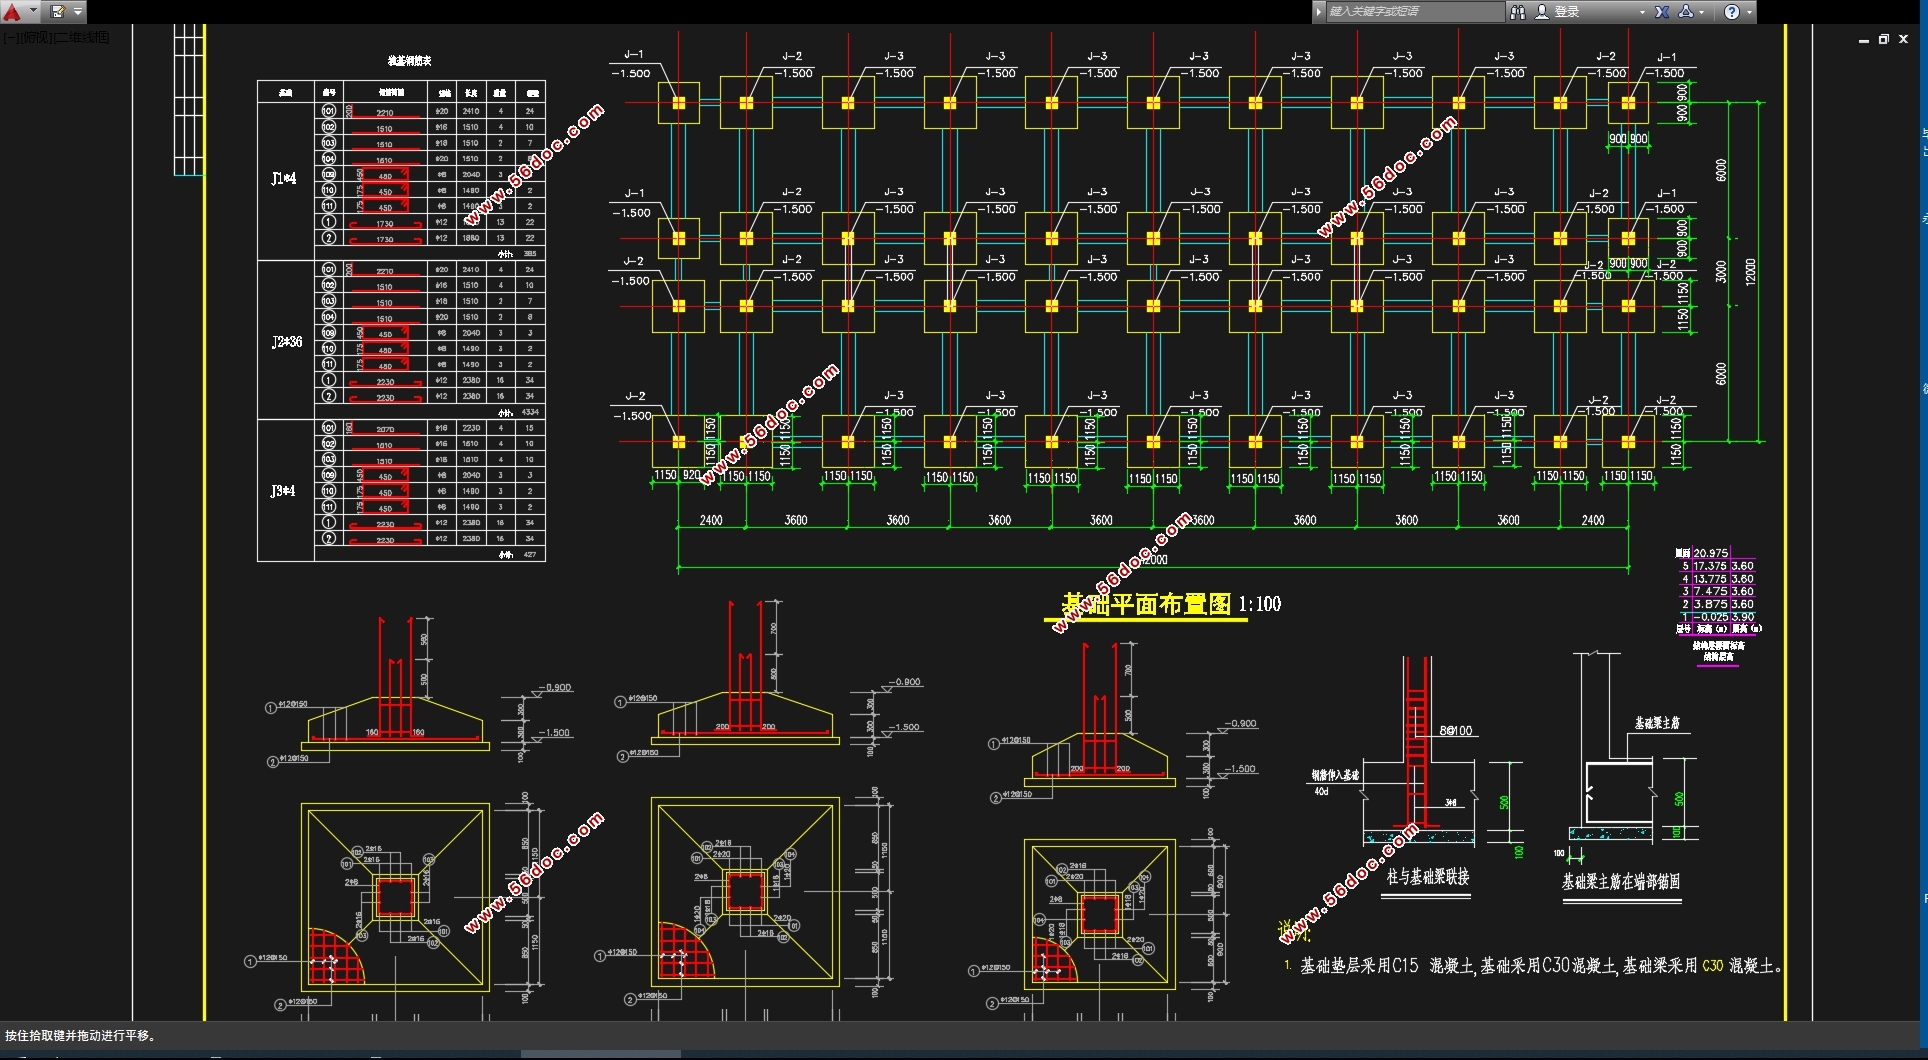Image resolution: width=1928 pixels, height=1060 pixels.
Task: Click elevation value 17.375
Action: pos(1711,566)
